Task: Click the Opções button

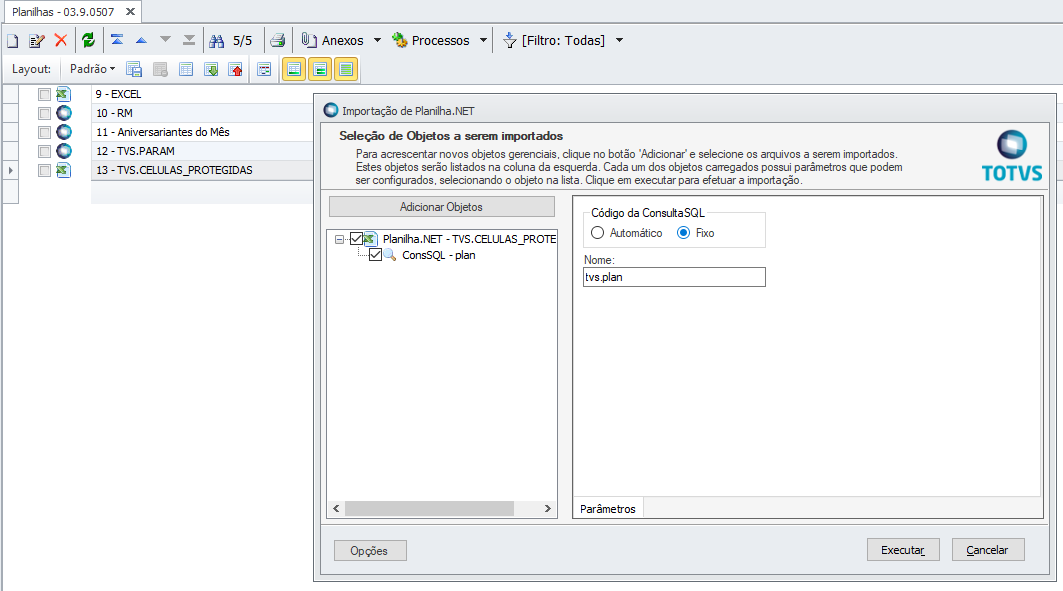Action: (x=369, y=550)
